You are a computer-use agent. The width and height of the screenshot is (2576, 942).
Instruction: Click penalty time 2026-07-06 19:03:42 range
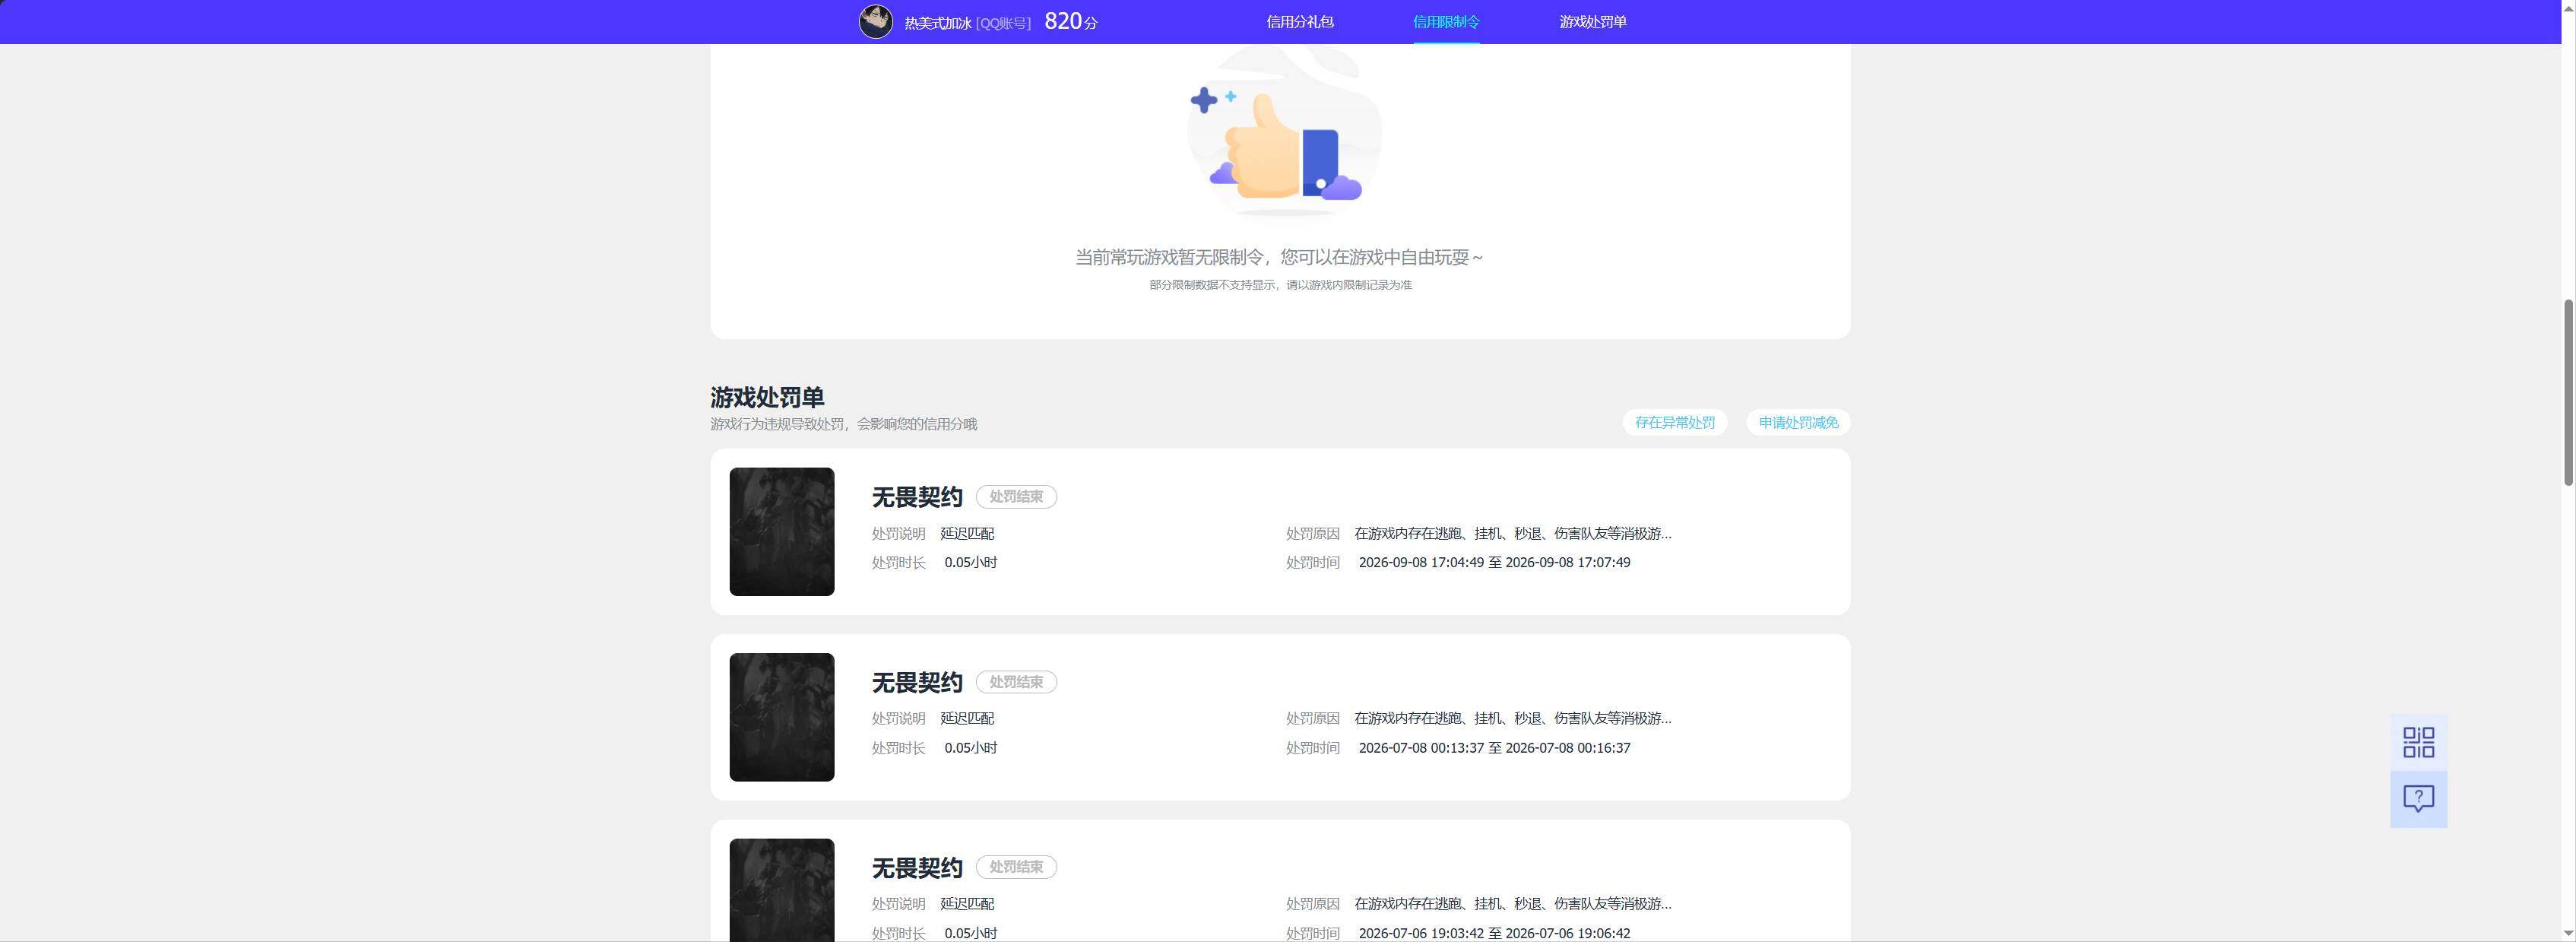[x=1494, y=933]
